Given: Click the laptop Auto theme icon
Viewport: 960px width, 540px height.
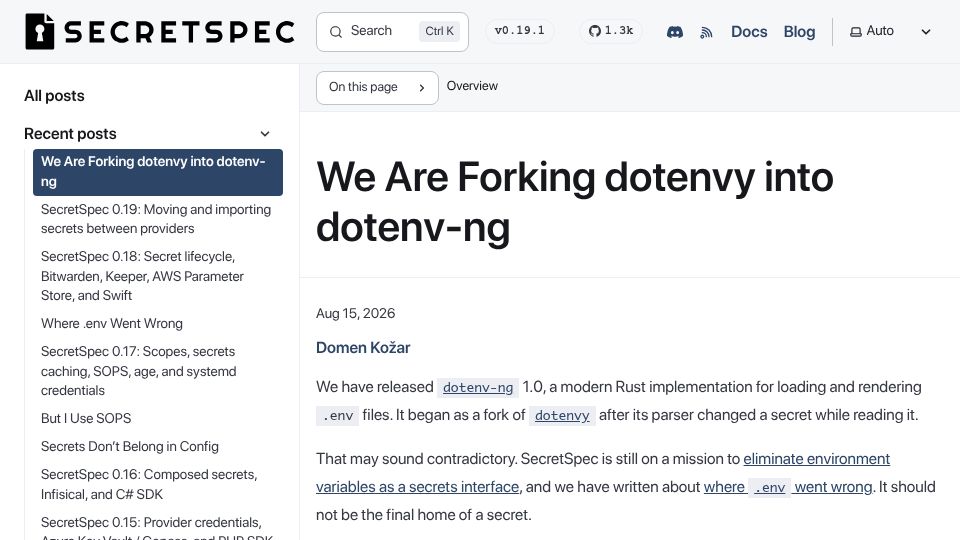Looking at the screenshot, I should pyautogui.click(x=856, y=32).
